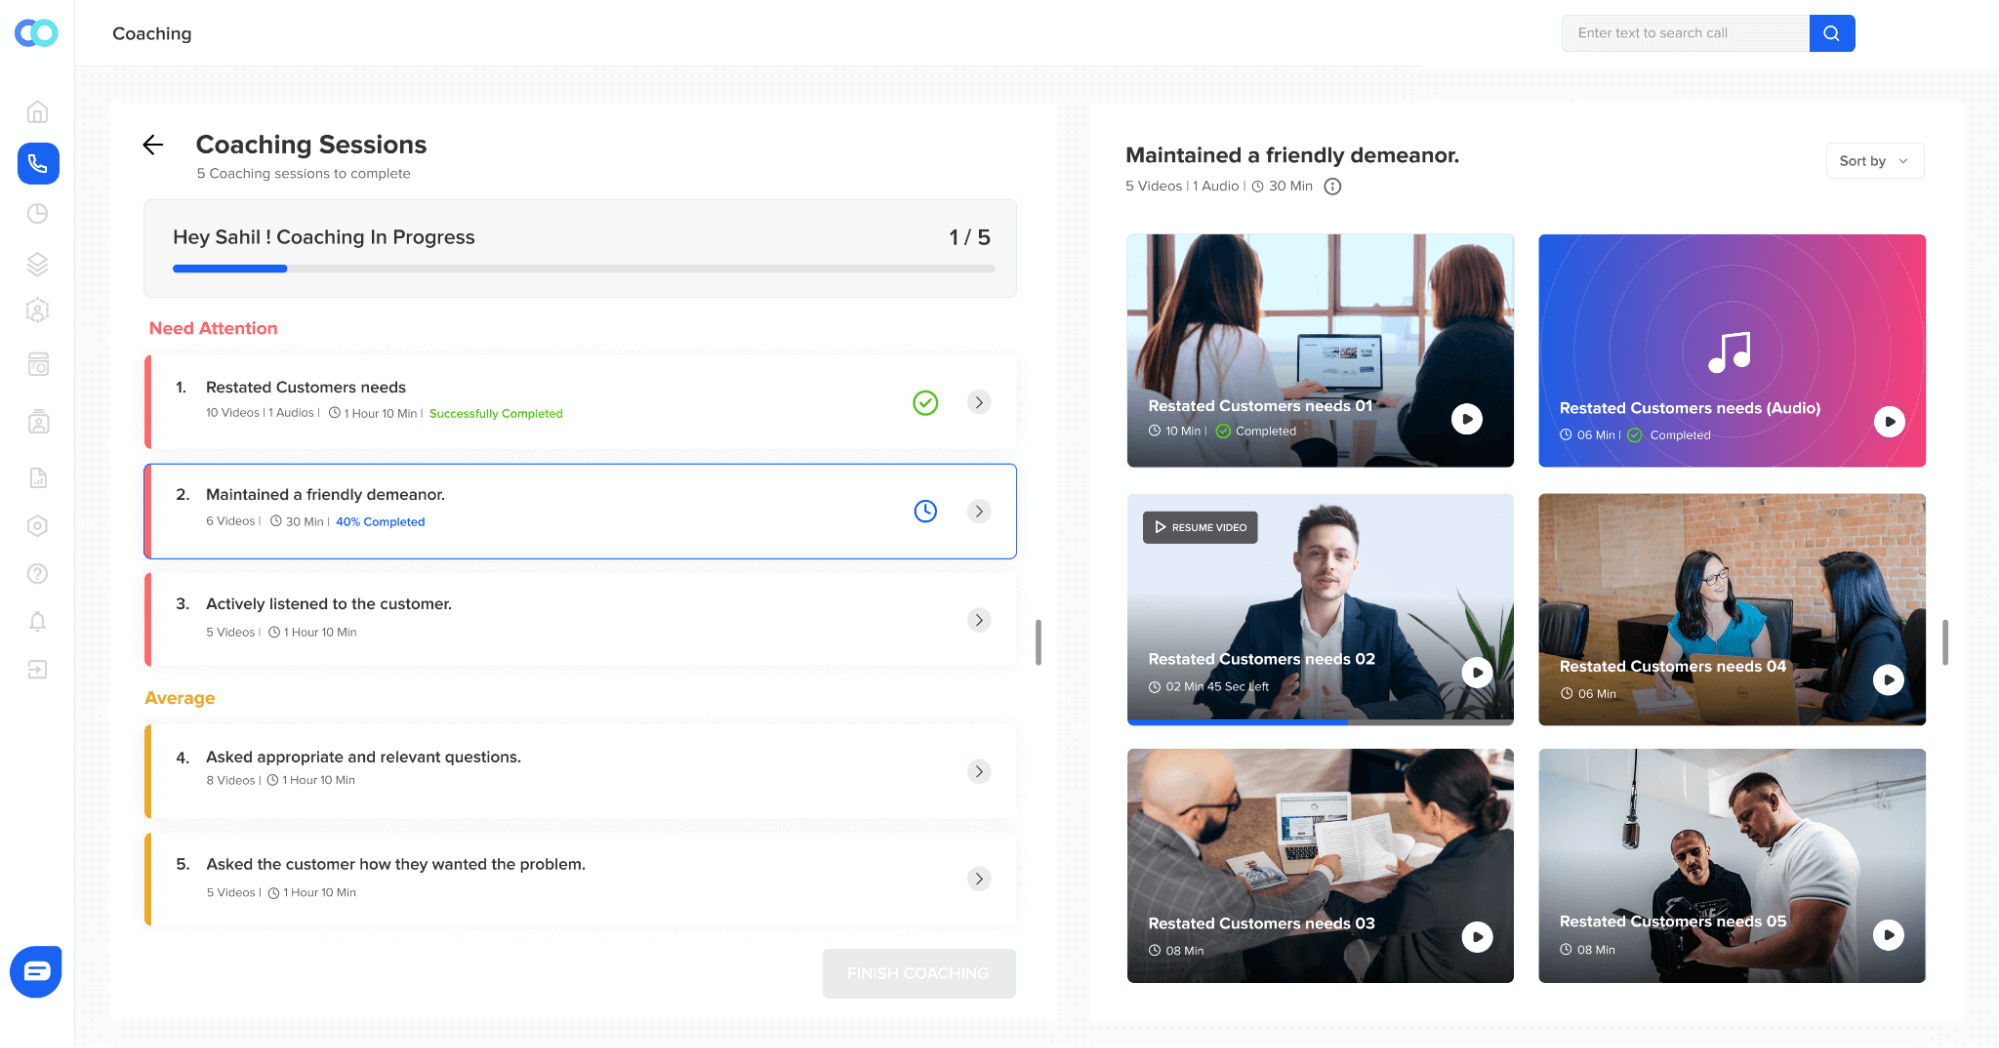Click the back arrow near Coaching Sessions

(x=152, y=145)
